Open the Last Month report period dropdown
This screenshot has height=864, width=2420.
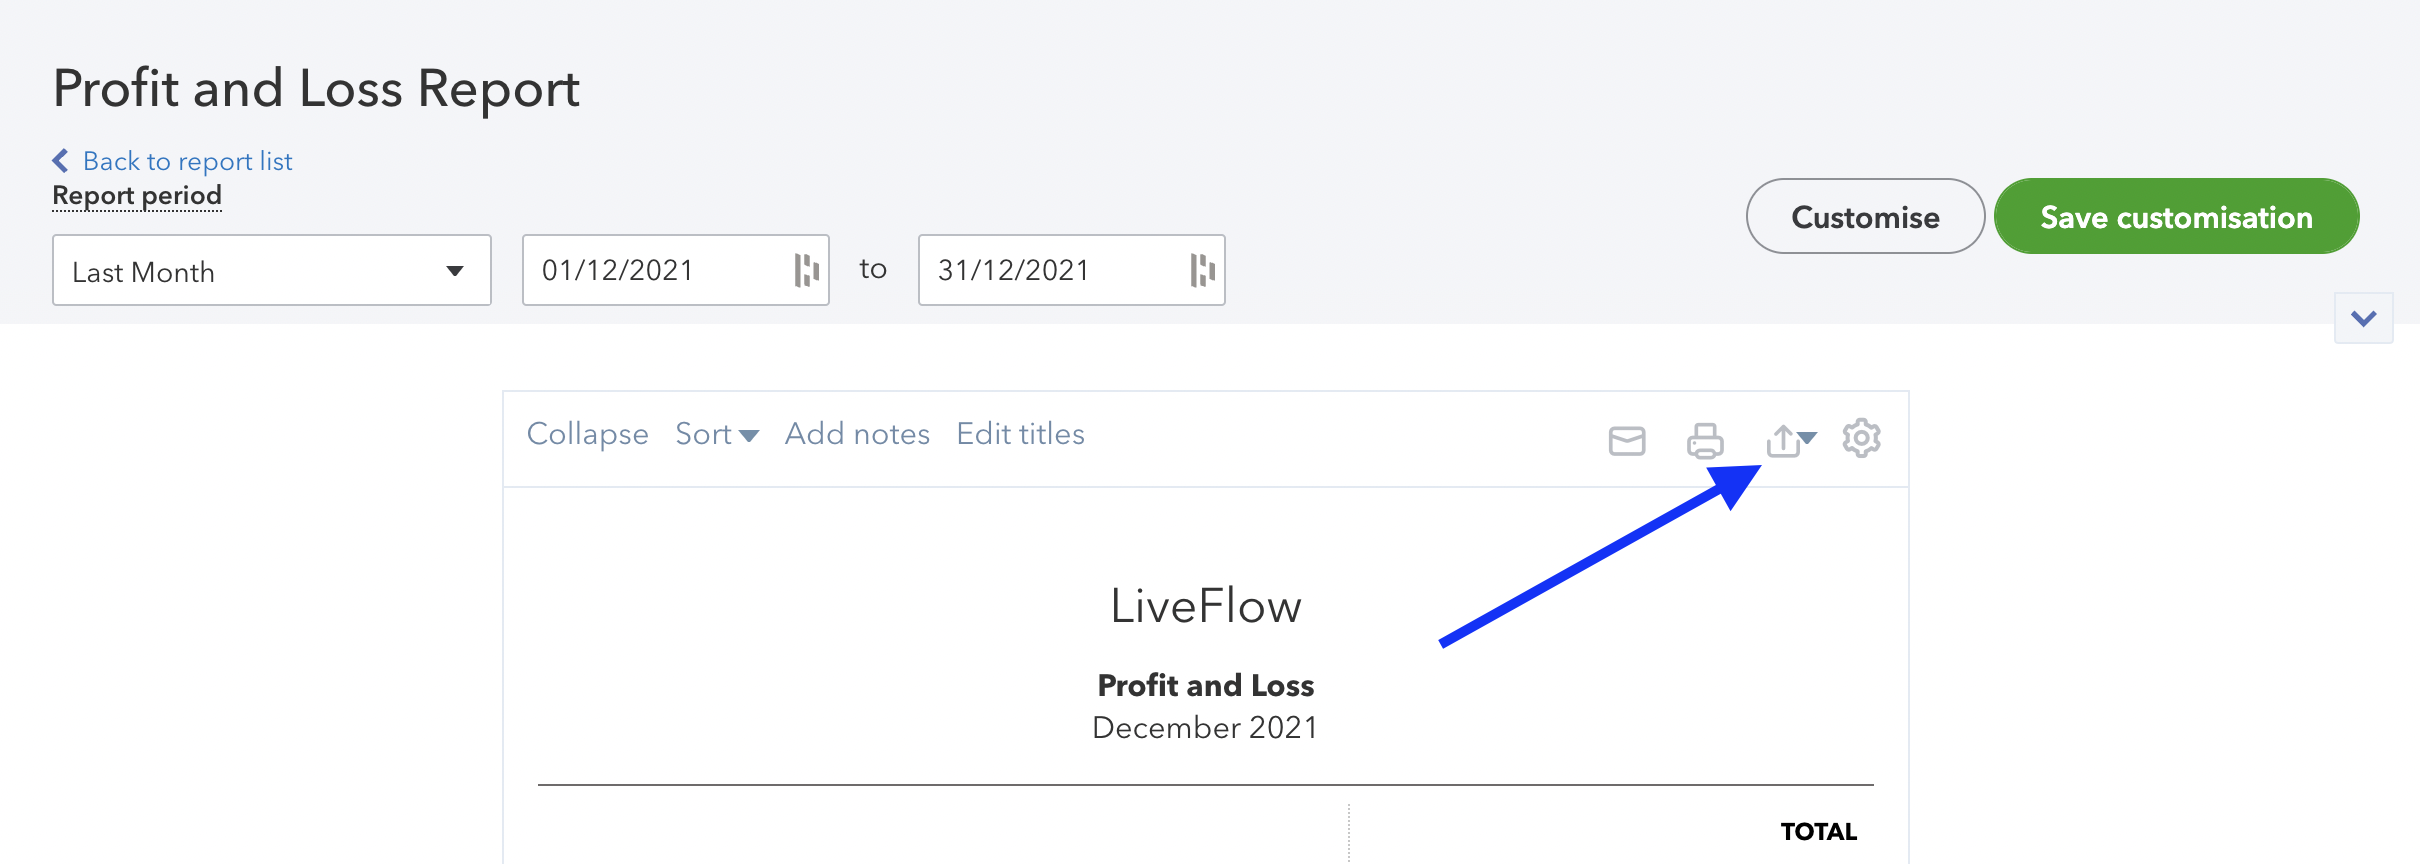coord(271,270)
